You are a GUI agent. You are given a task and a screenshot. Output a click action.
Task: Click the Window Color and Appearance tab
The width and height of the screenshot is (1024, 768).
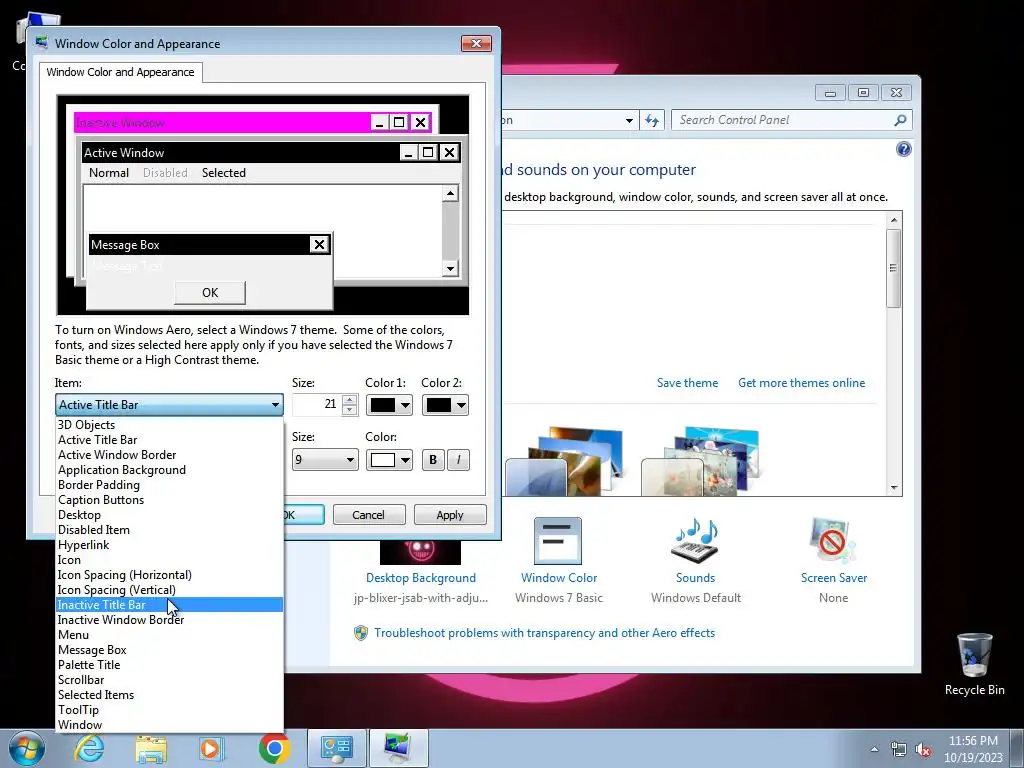[x=120, y=72]
